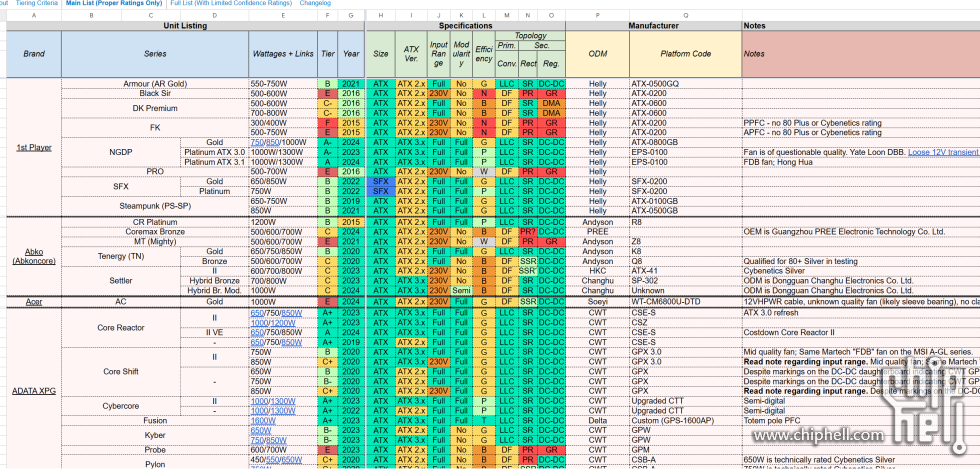Viewport: 980px width, 470px height.
Task: Click the Tier header cell
Action: click(327, 54)
